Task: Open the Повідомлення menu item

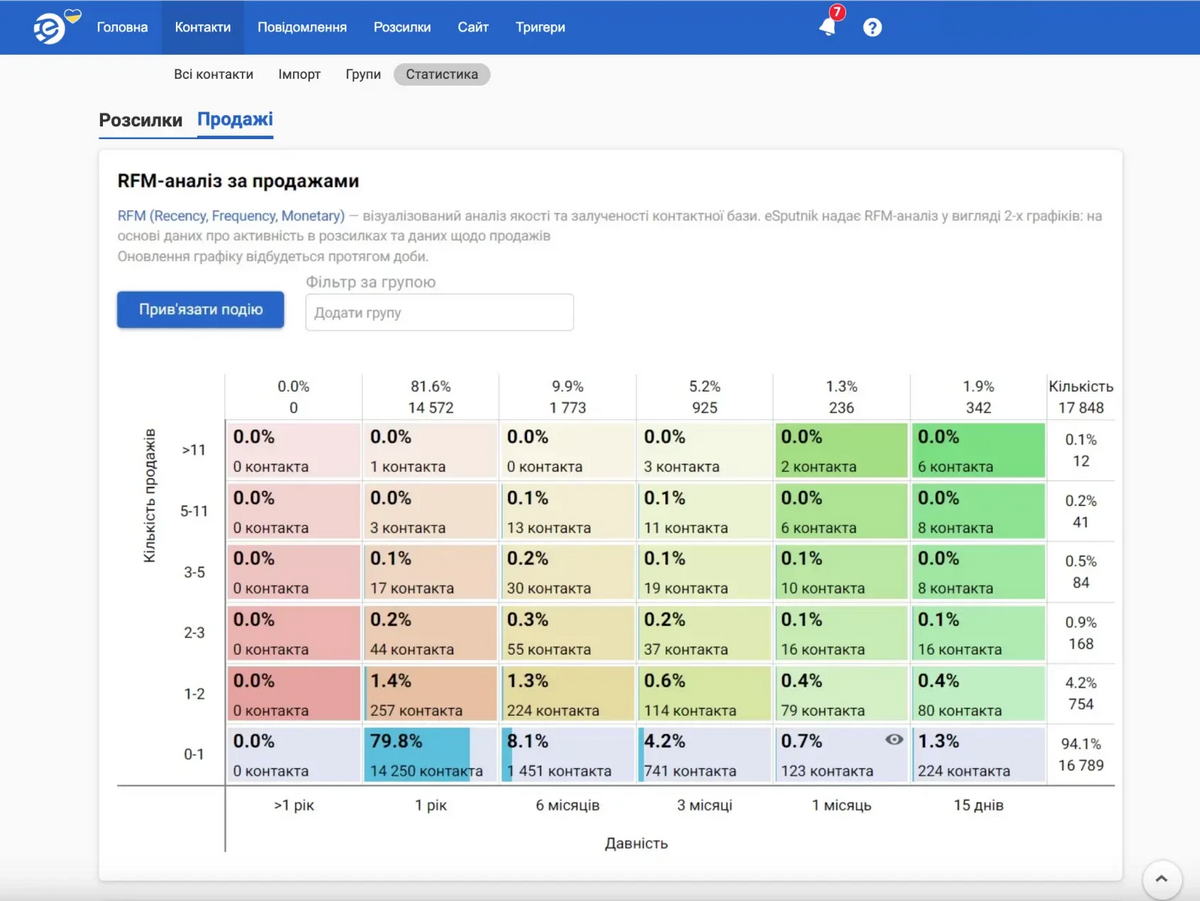Action: point(302,27)
